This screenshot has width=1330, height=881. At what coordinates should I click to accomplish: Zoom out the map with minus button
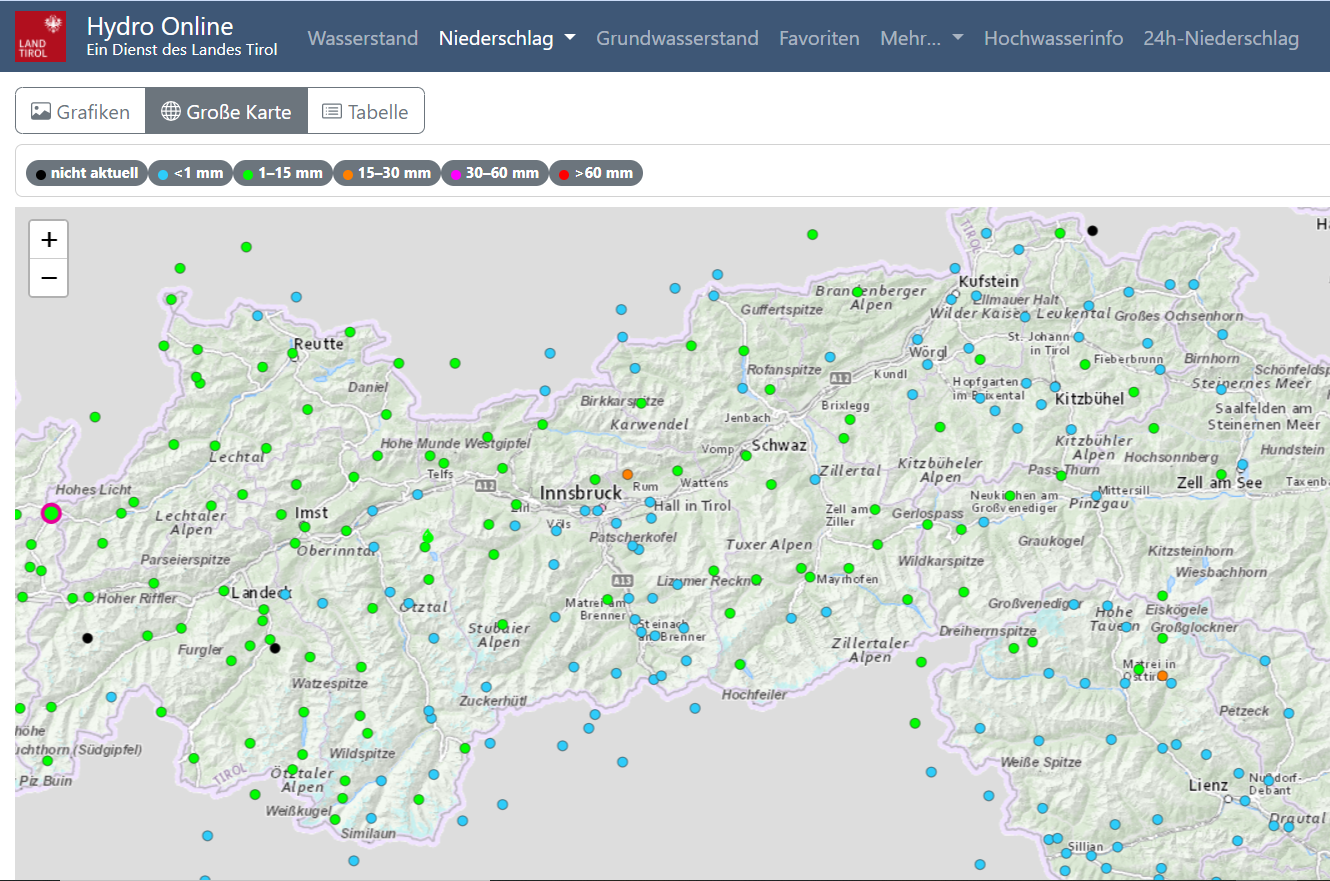coord(49,278)
